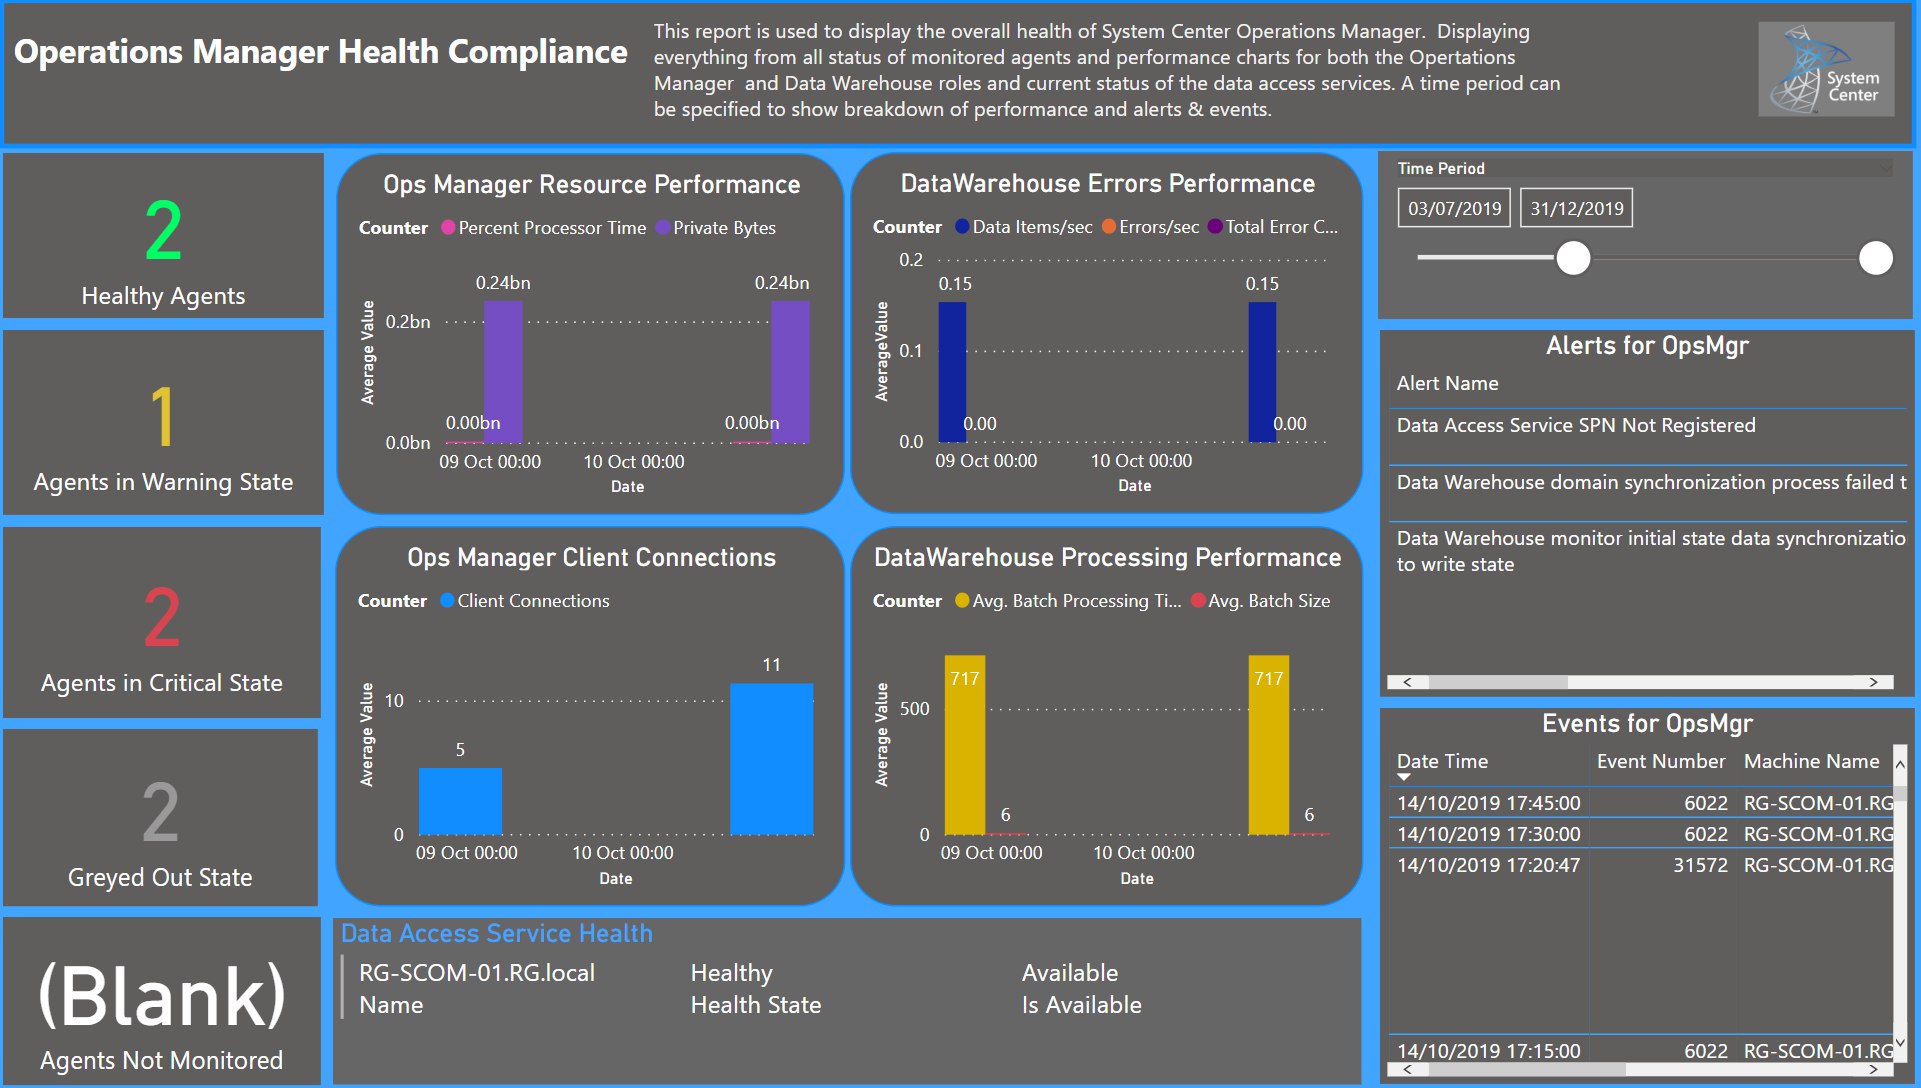Click DataWarehouse Errors Performance chart title
Viewport: 1921px width, 1088px height.
point(1108,183)
